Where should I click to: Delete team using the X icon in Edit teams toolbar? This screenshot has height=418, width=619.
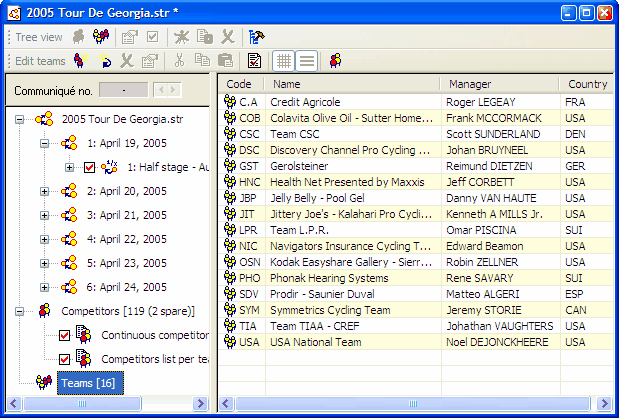127,61
